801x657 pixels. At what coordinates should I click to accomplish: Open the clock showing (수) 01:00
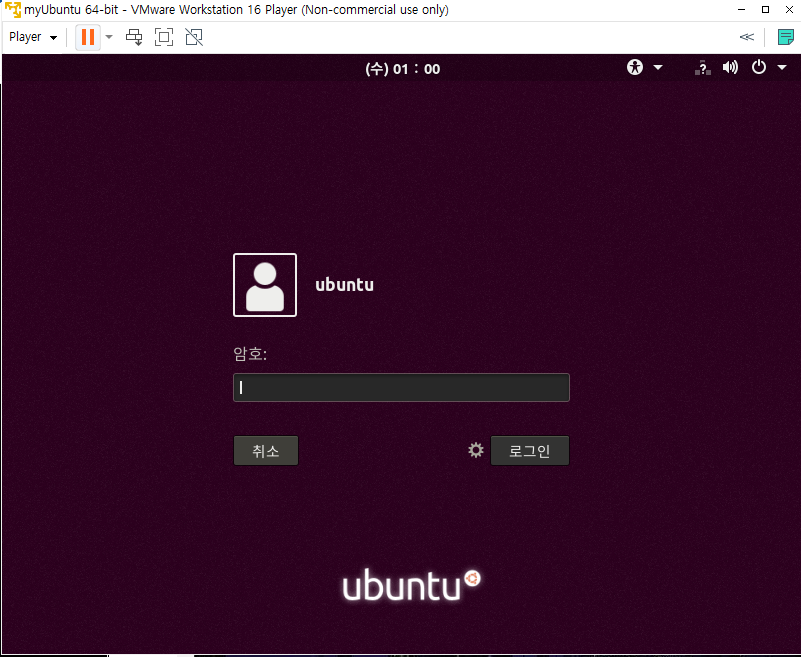click(403, 69)
